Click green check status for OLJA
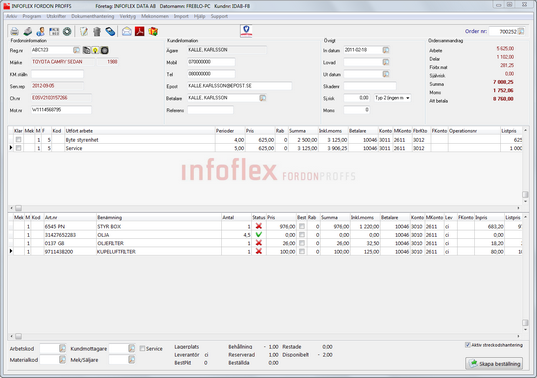Viewport: 537px width, 378px height. tap(259, 235)
